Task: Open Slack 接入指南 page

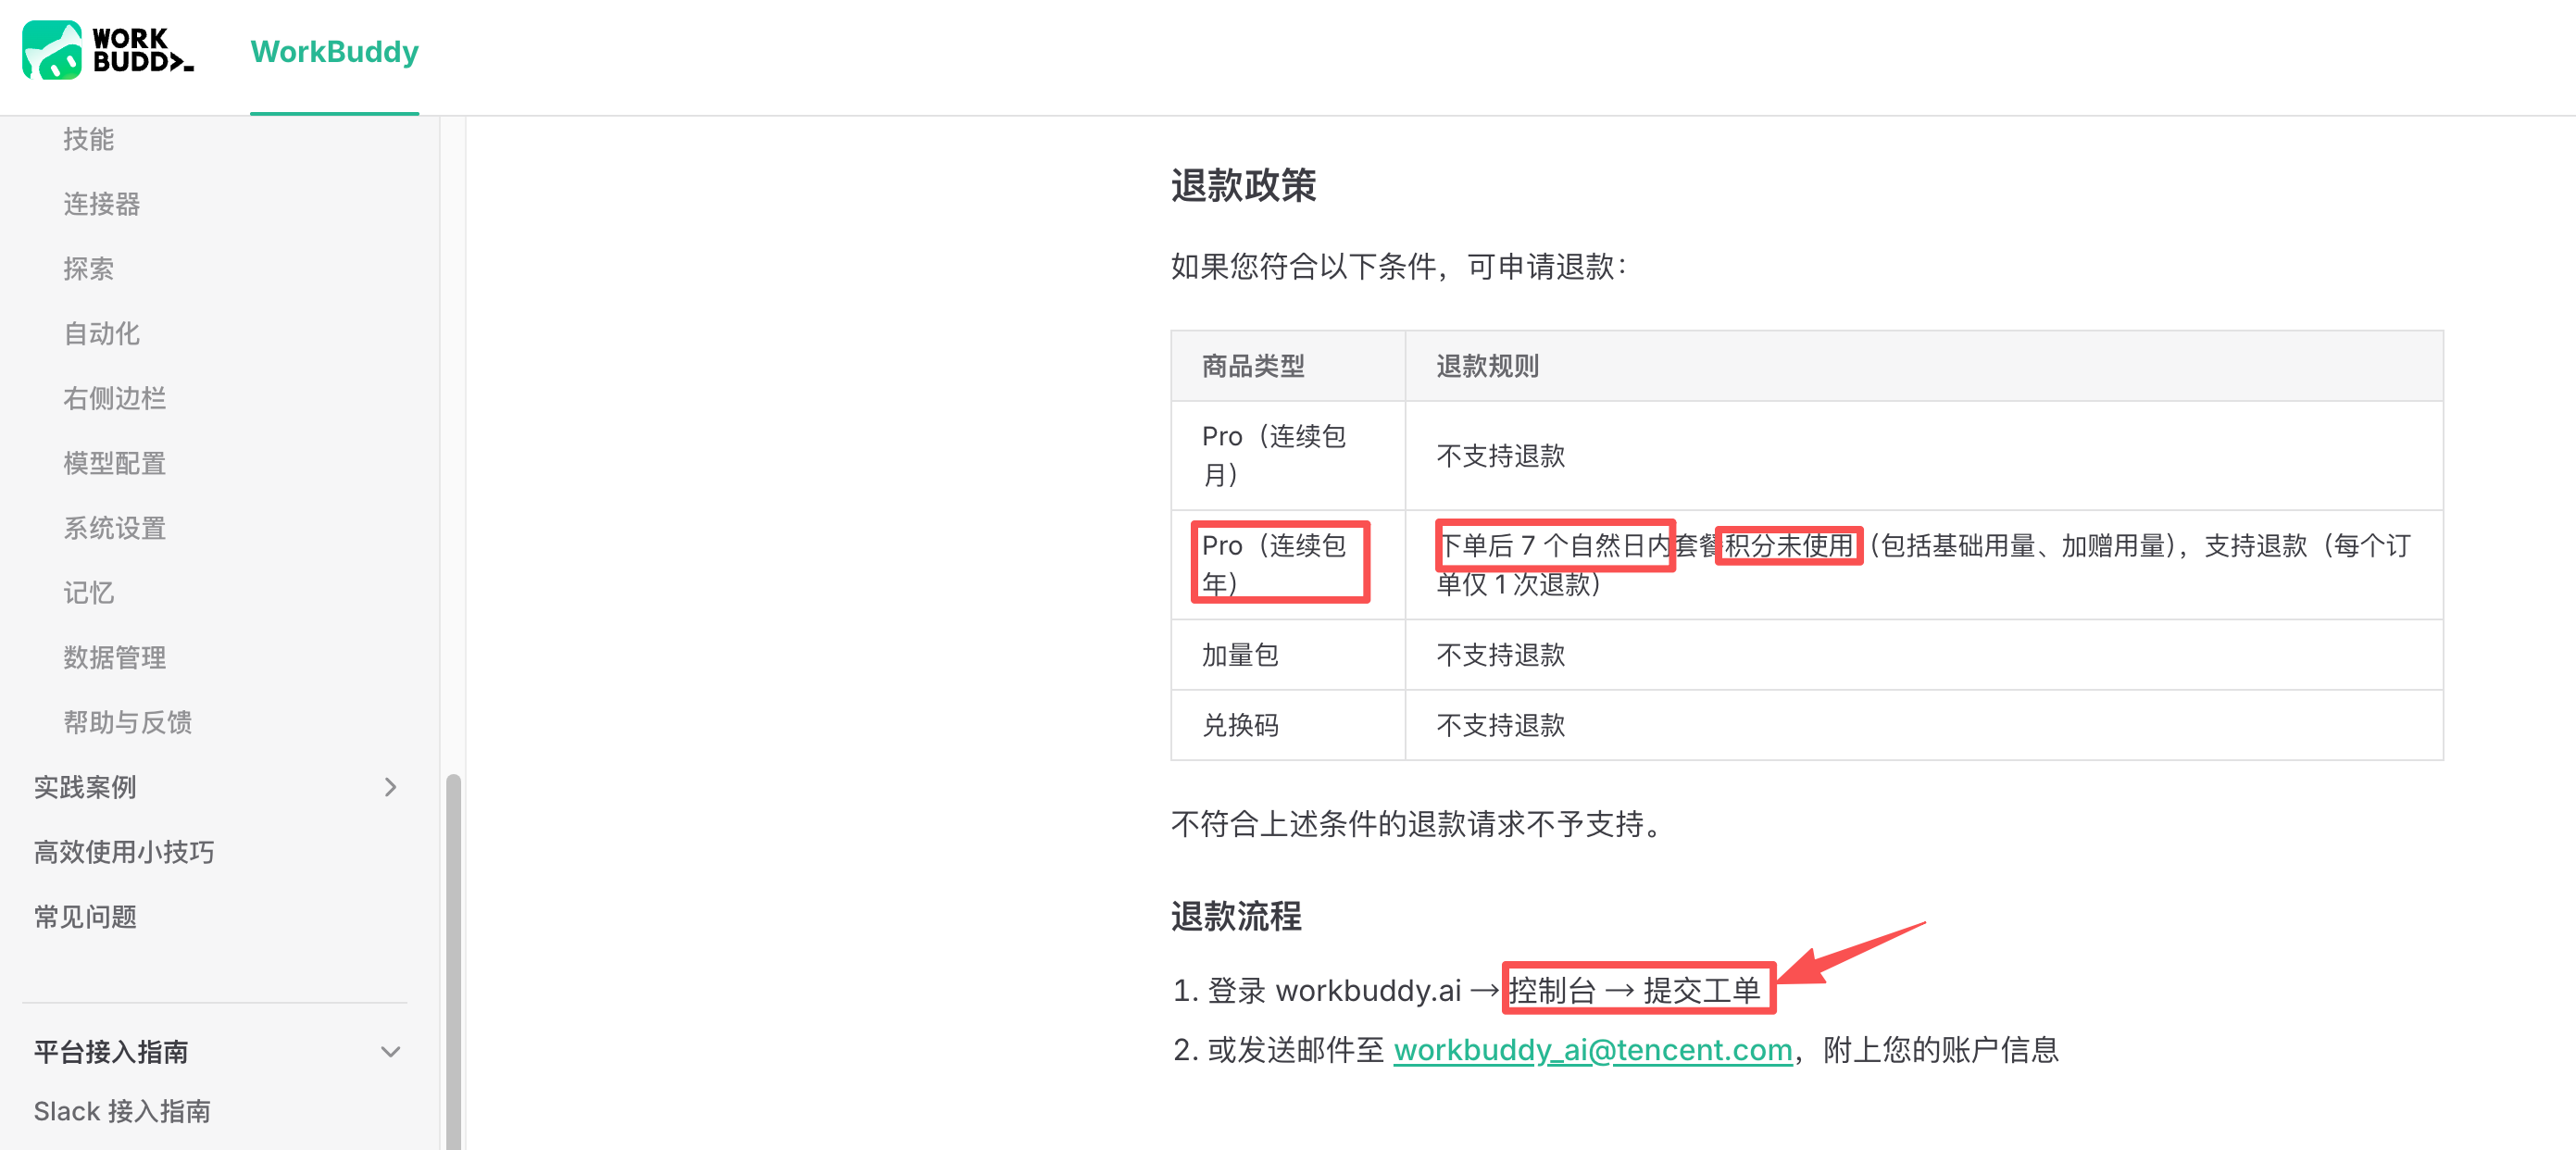Action: coord(122,1112)
